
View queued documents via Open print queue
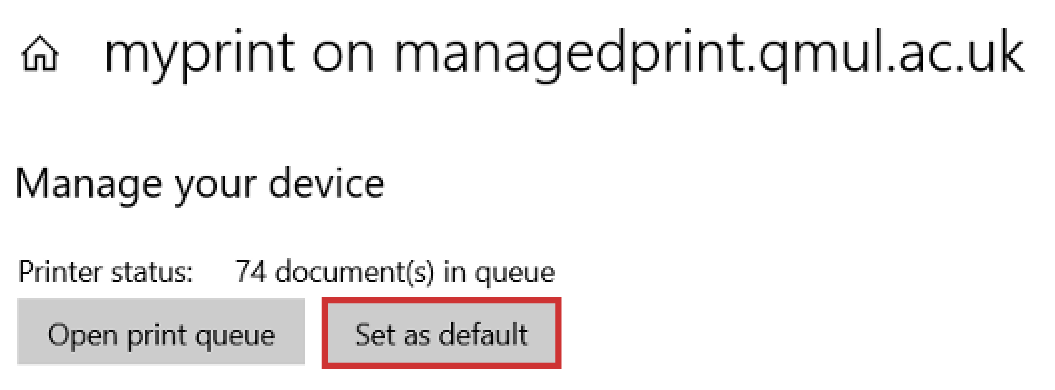click(x=161, y=332)
